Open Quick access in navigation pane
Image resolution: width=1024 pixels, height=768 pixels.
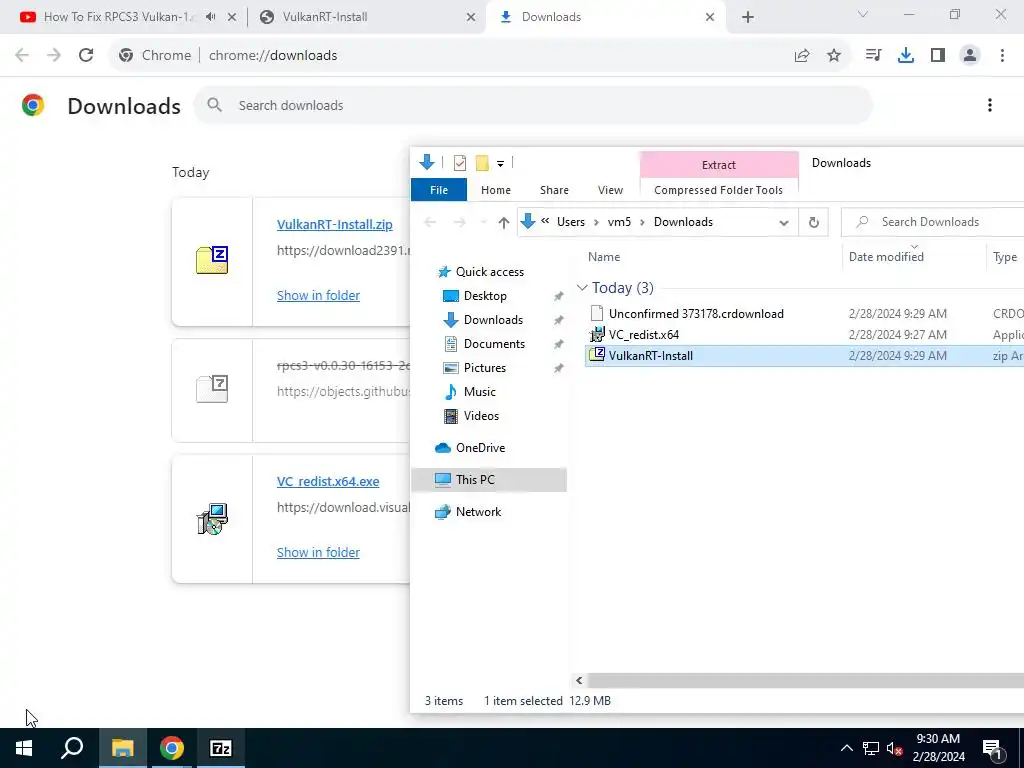(489, 272)
